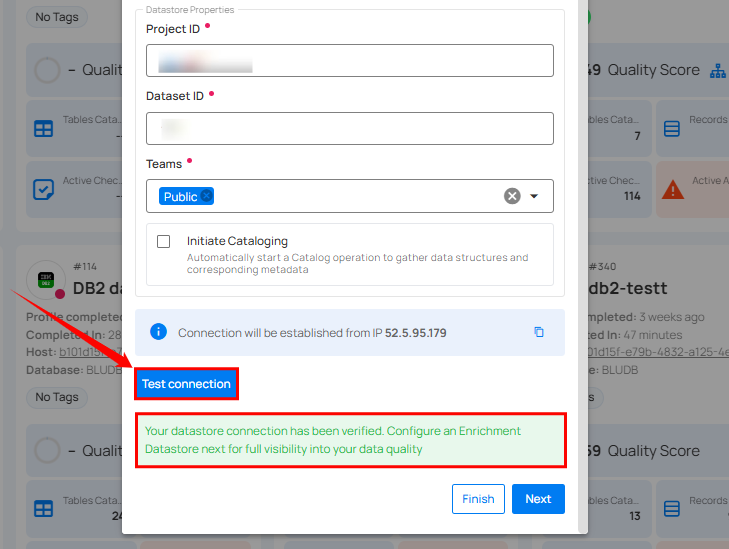Click the verified connection success message

(x=350, y=440)
